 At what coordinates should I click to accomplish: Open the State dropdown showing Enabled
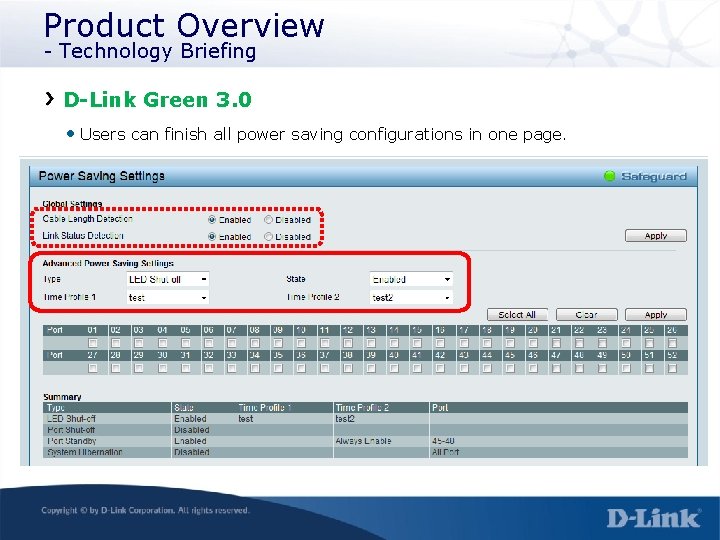[x=411, y=279]
